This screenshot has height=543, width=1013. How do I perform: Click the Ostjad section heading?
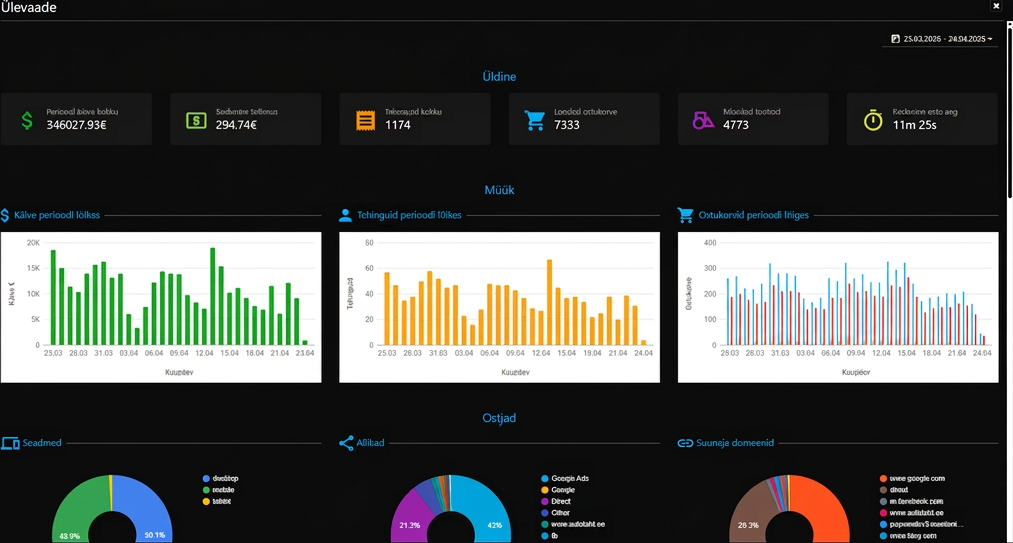point(499,418)
